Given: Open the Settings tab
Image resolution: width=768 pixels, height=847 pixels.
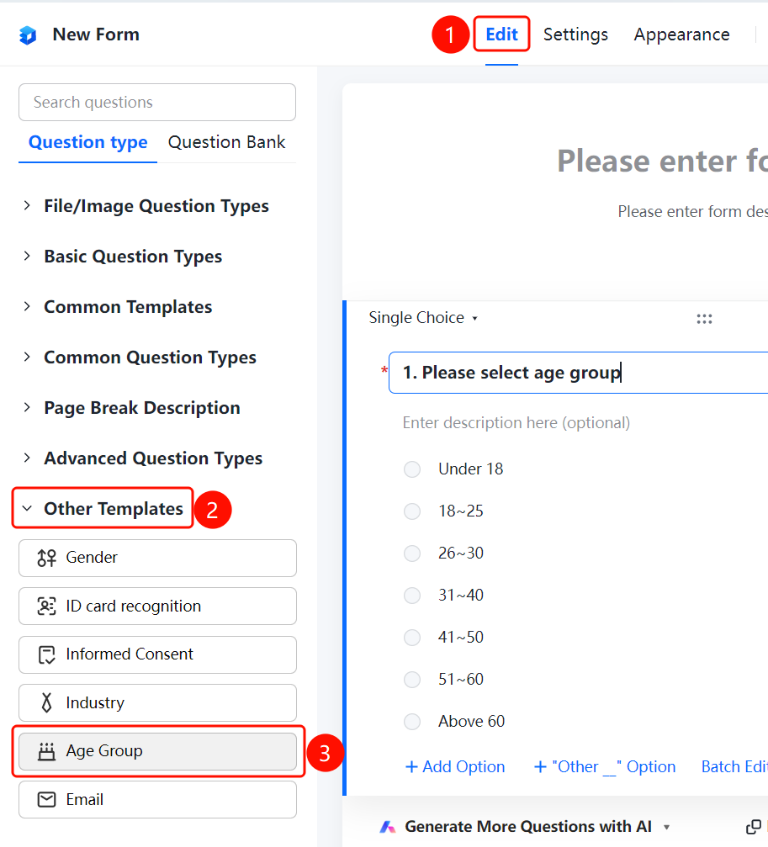Looking at the screenshot, I should point(576,35).
